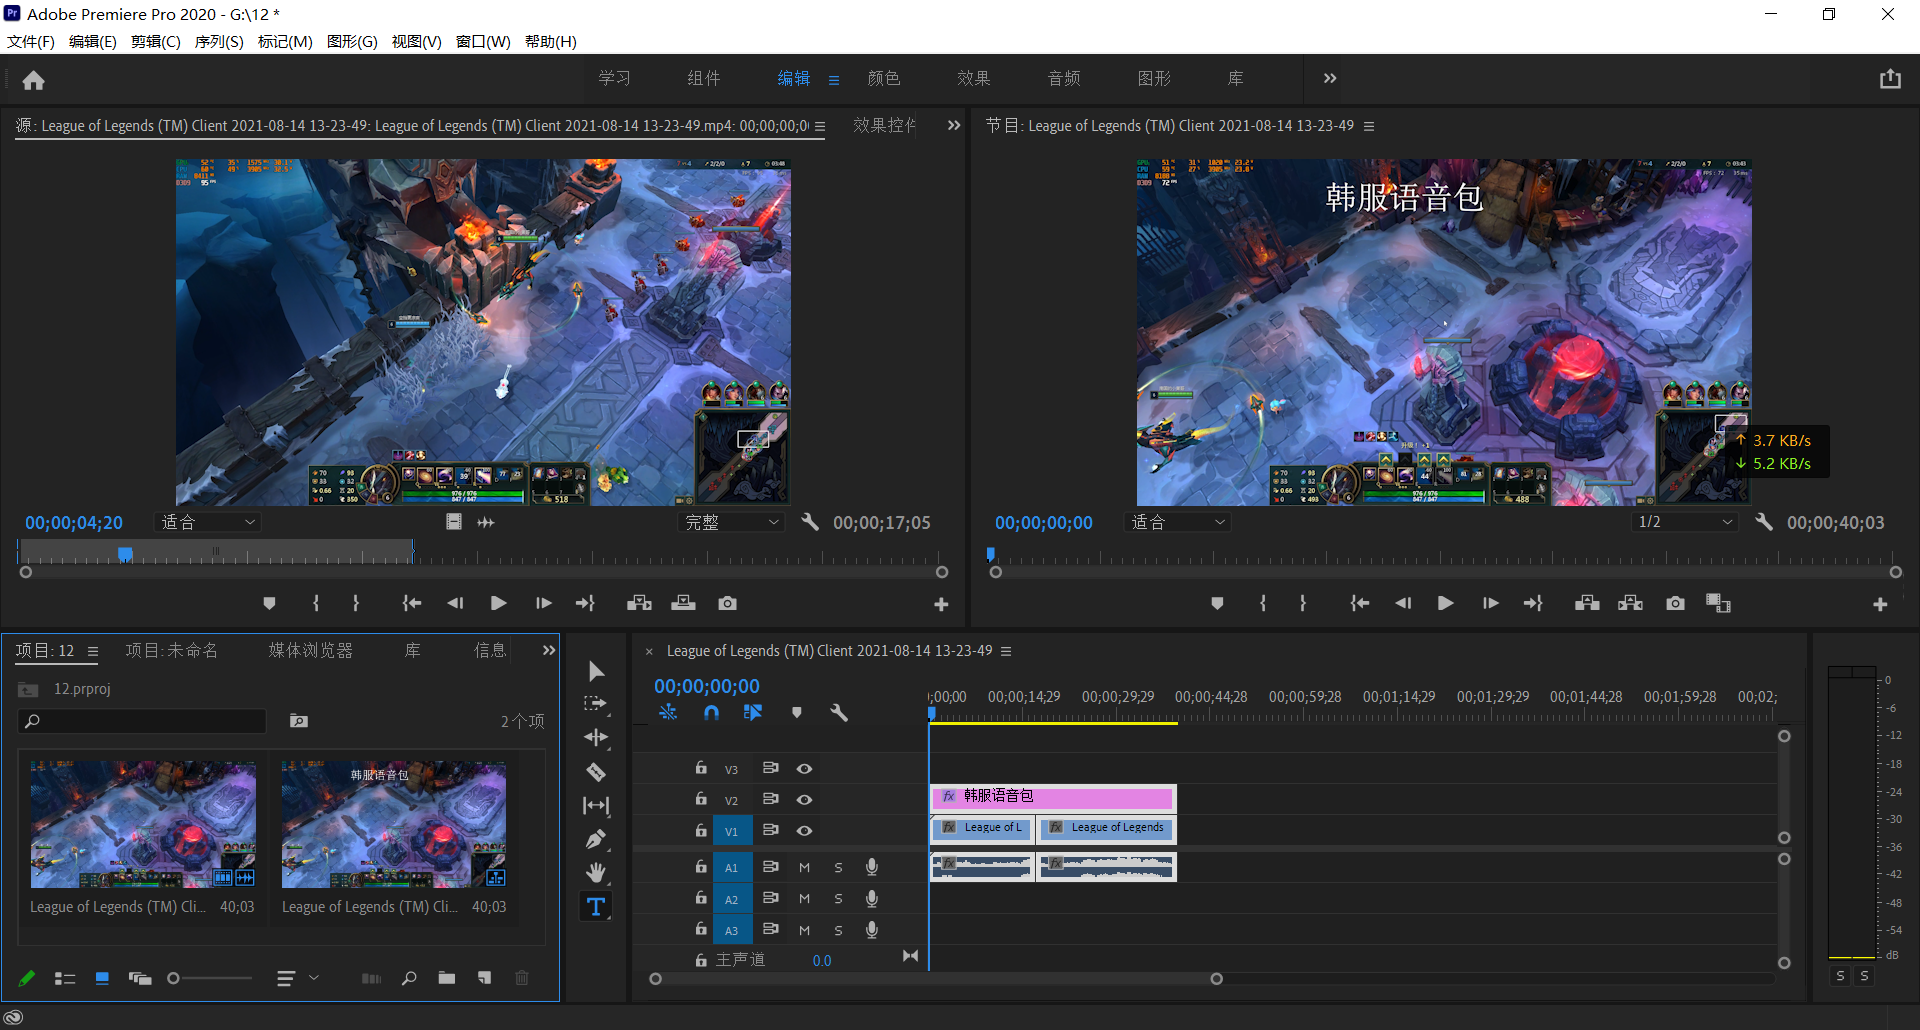Open the Quick Export share icon
Screen dimensions: 1920x1030
point(1890,79)
